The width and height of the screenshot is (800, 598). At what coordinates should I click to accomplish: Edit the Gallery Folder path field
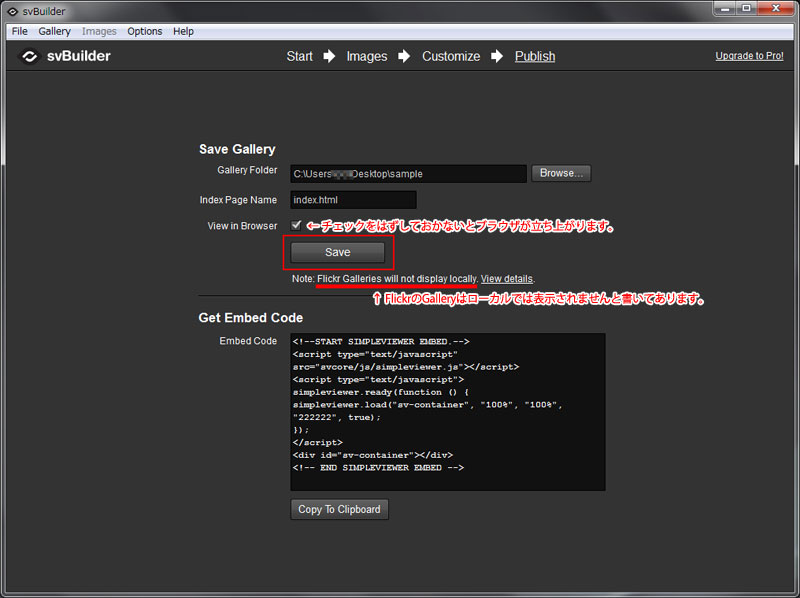(x=408, y=173)
